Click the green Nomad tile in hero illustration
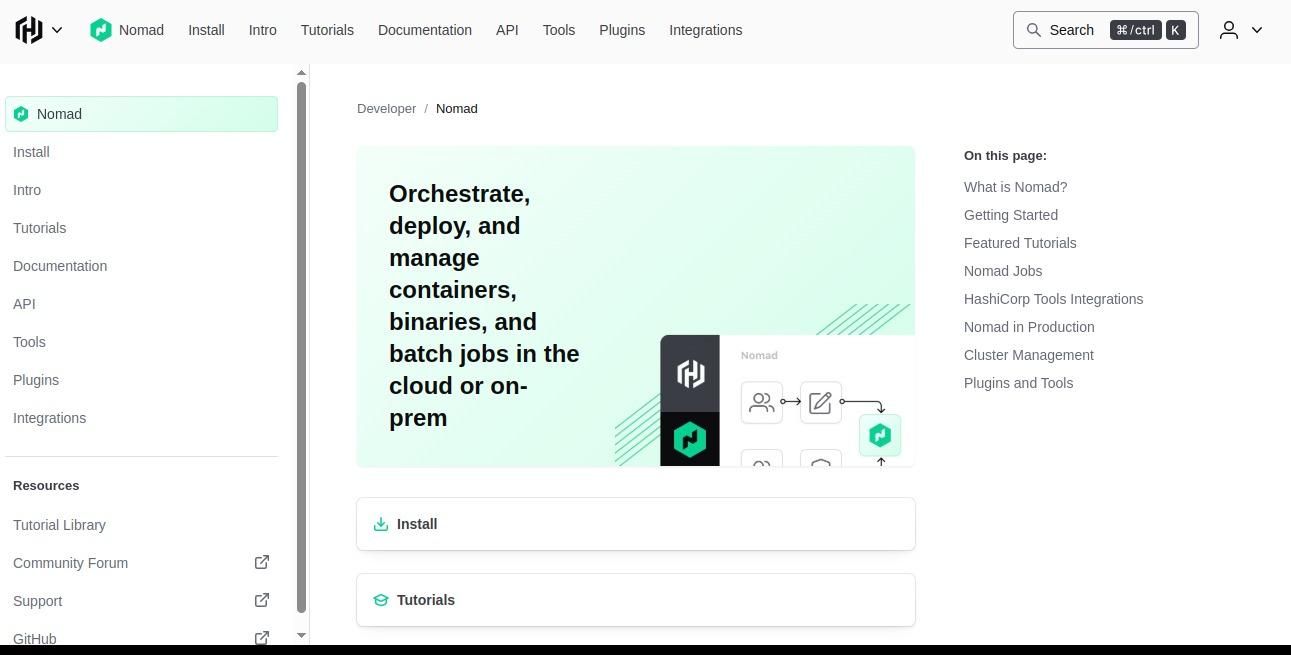This screenshot has width=1291, height=655. pos(690,439)
